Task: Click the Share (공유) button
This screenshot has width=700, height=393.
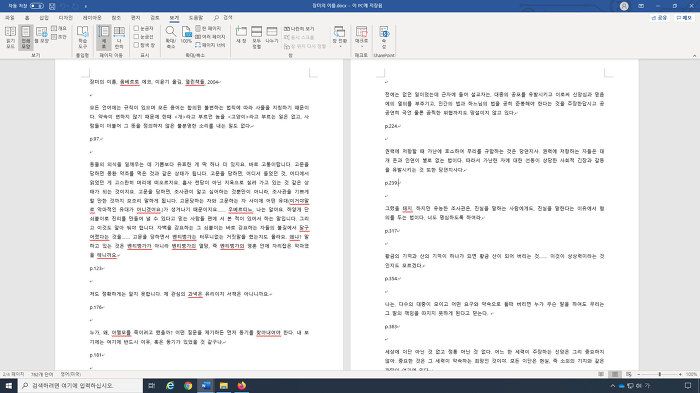Action: (x=659, y=17)
